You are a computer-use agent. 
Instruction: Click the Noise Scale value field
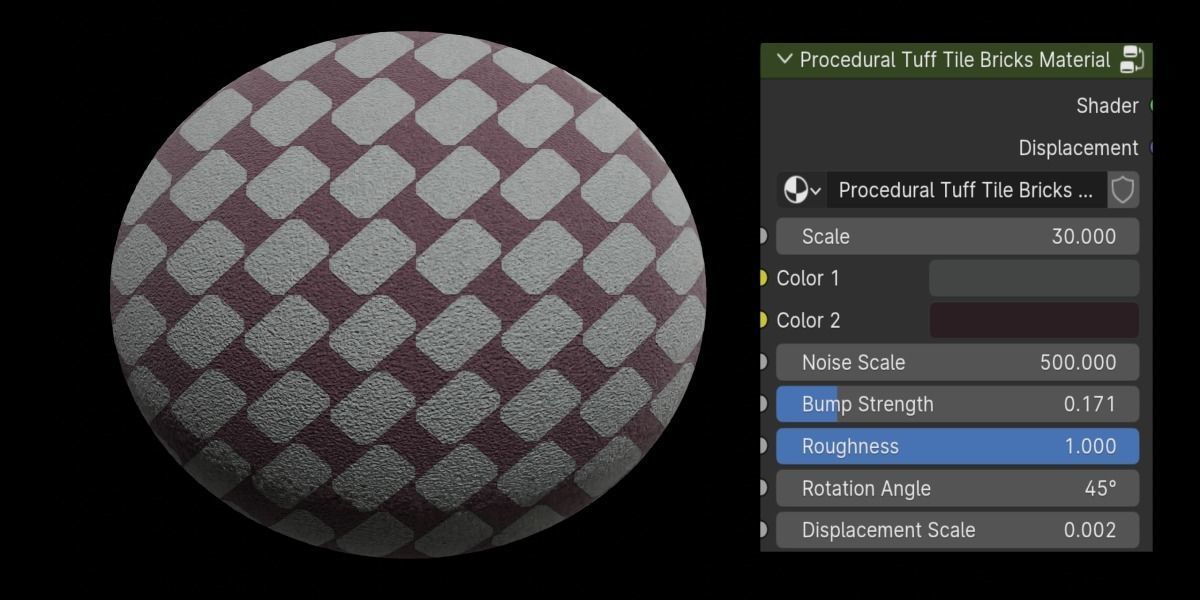point(958,362)
